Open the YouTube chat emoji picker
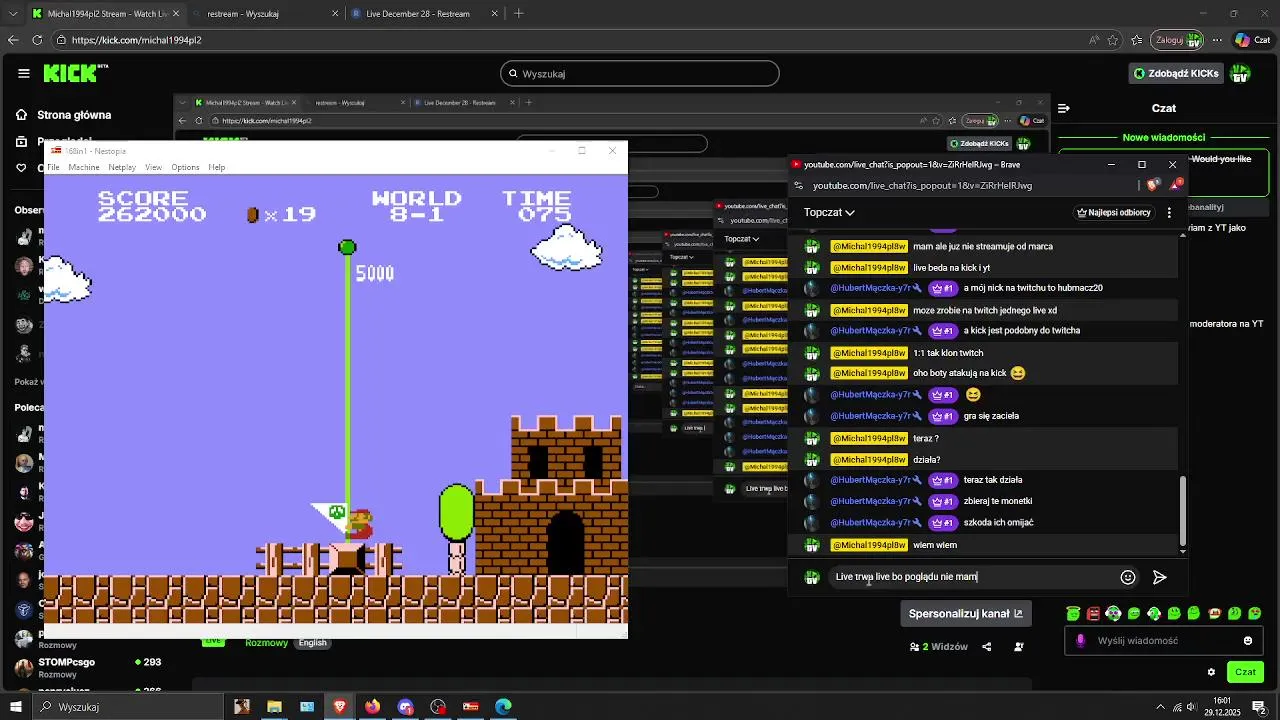 click(x=1128, y=577)
